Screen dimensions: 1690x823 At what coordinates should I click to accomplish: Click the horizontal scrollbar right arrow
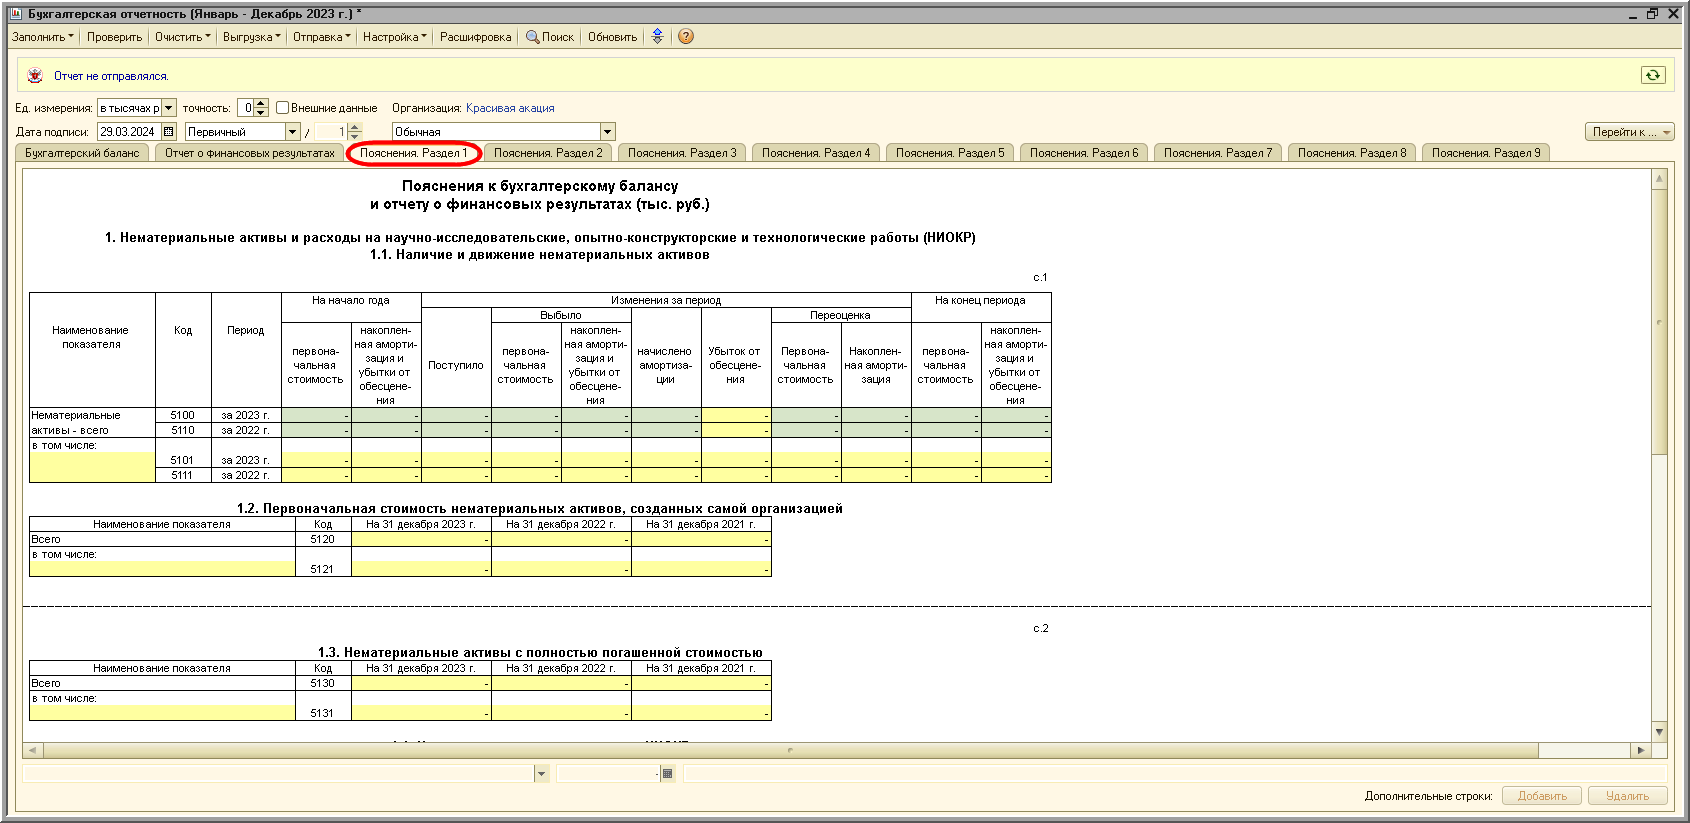[x=1640, y=750]
